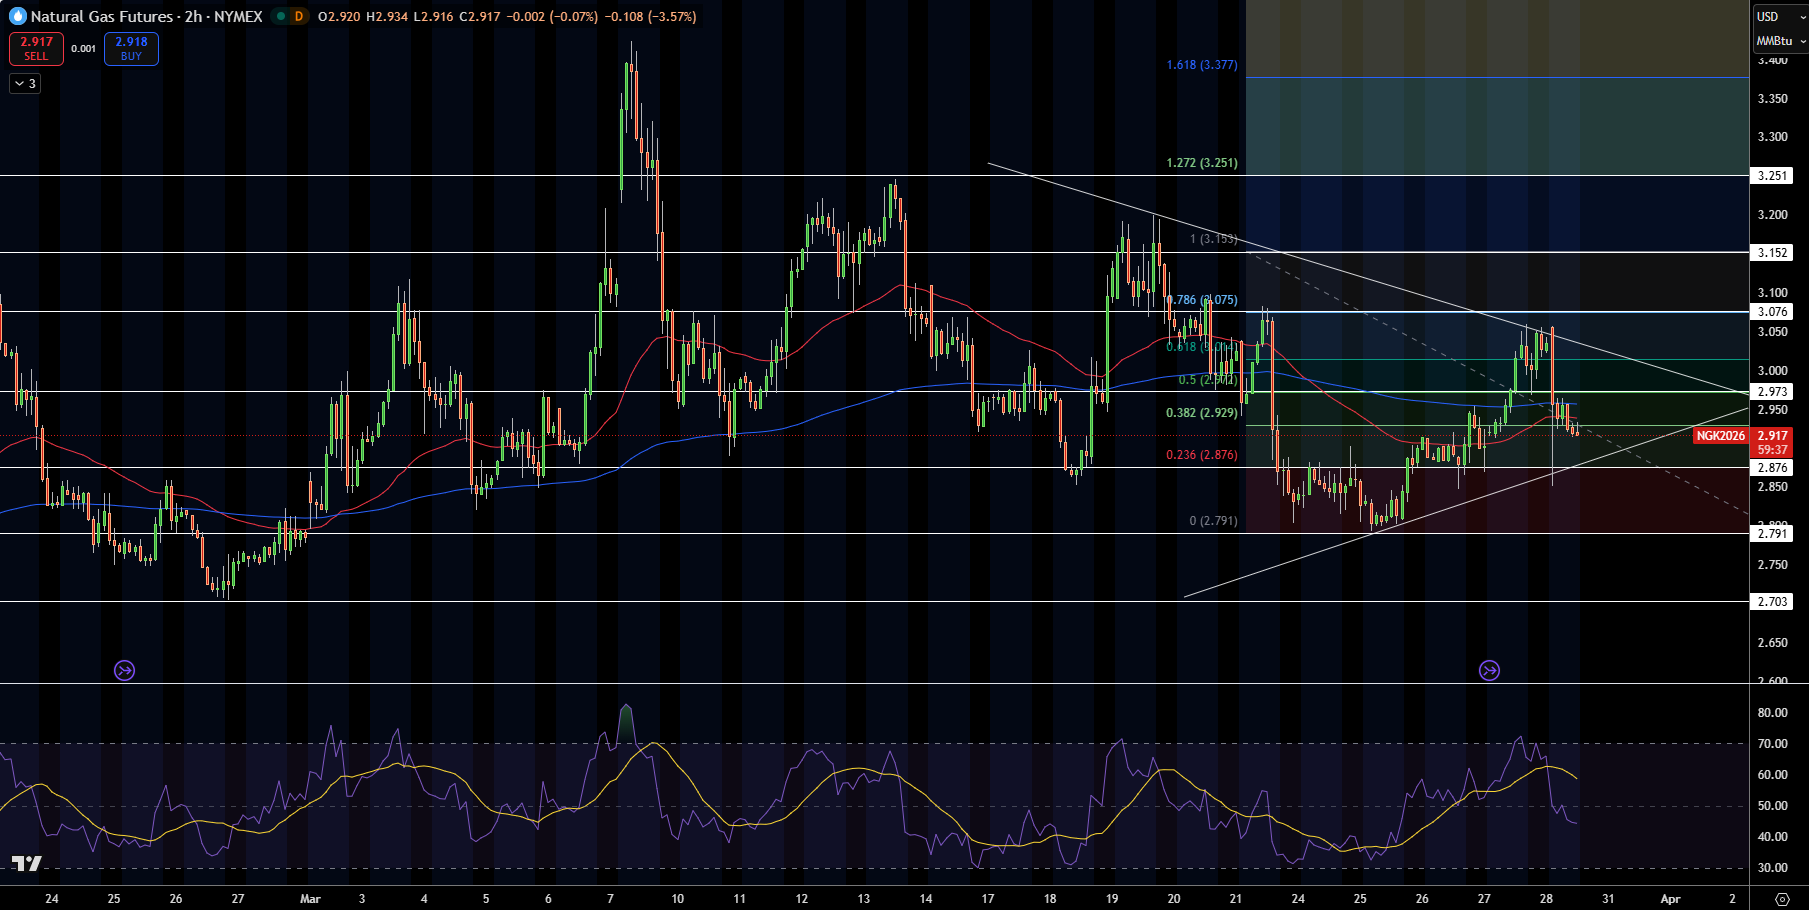Click the TradingView logo
Screen dimensions: 1809x910
click(27, 863)
